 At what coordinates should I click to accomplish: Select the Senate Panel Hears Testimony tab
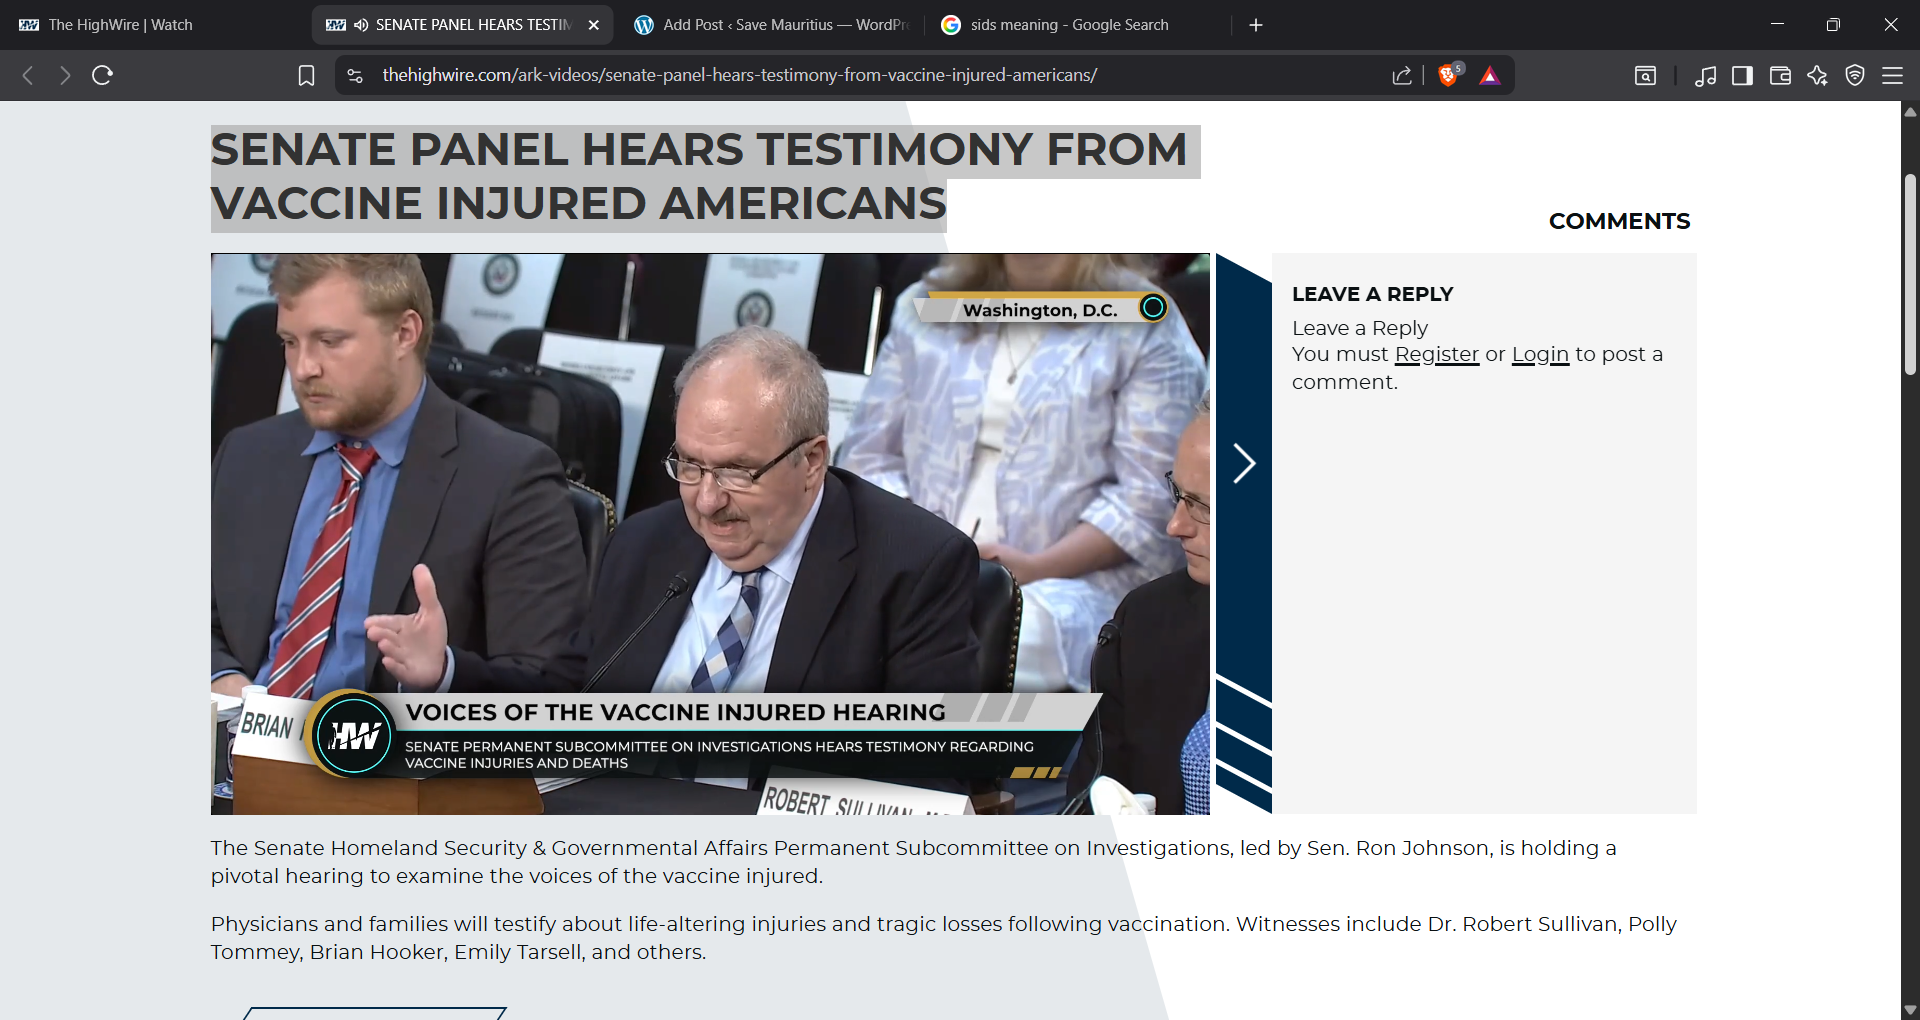coord(462,25)
